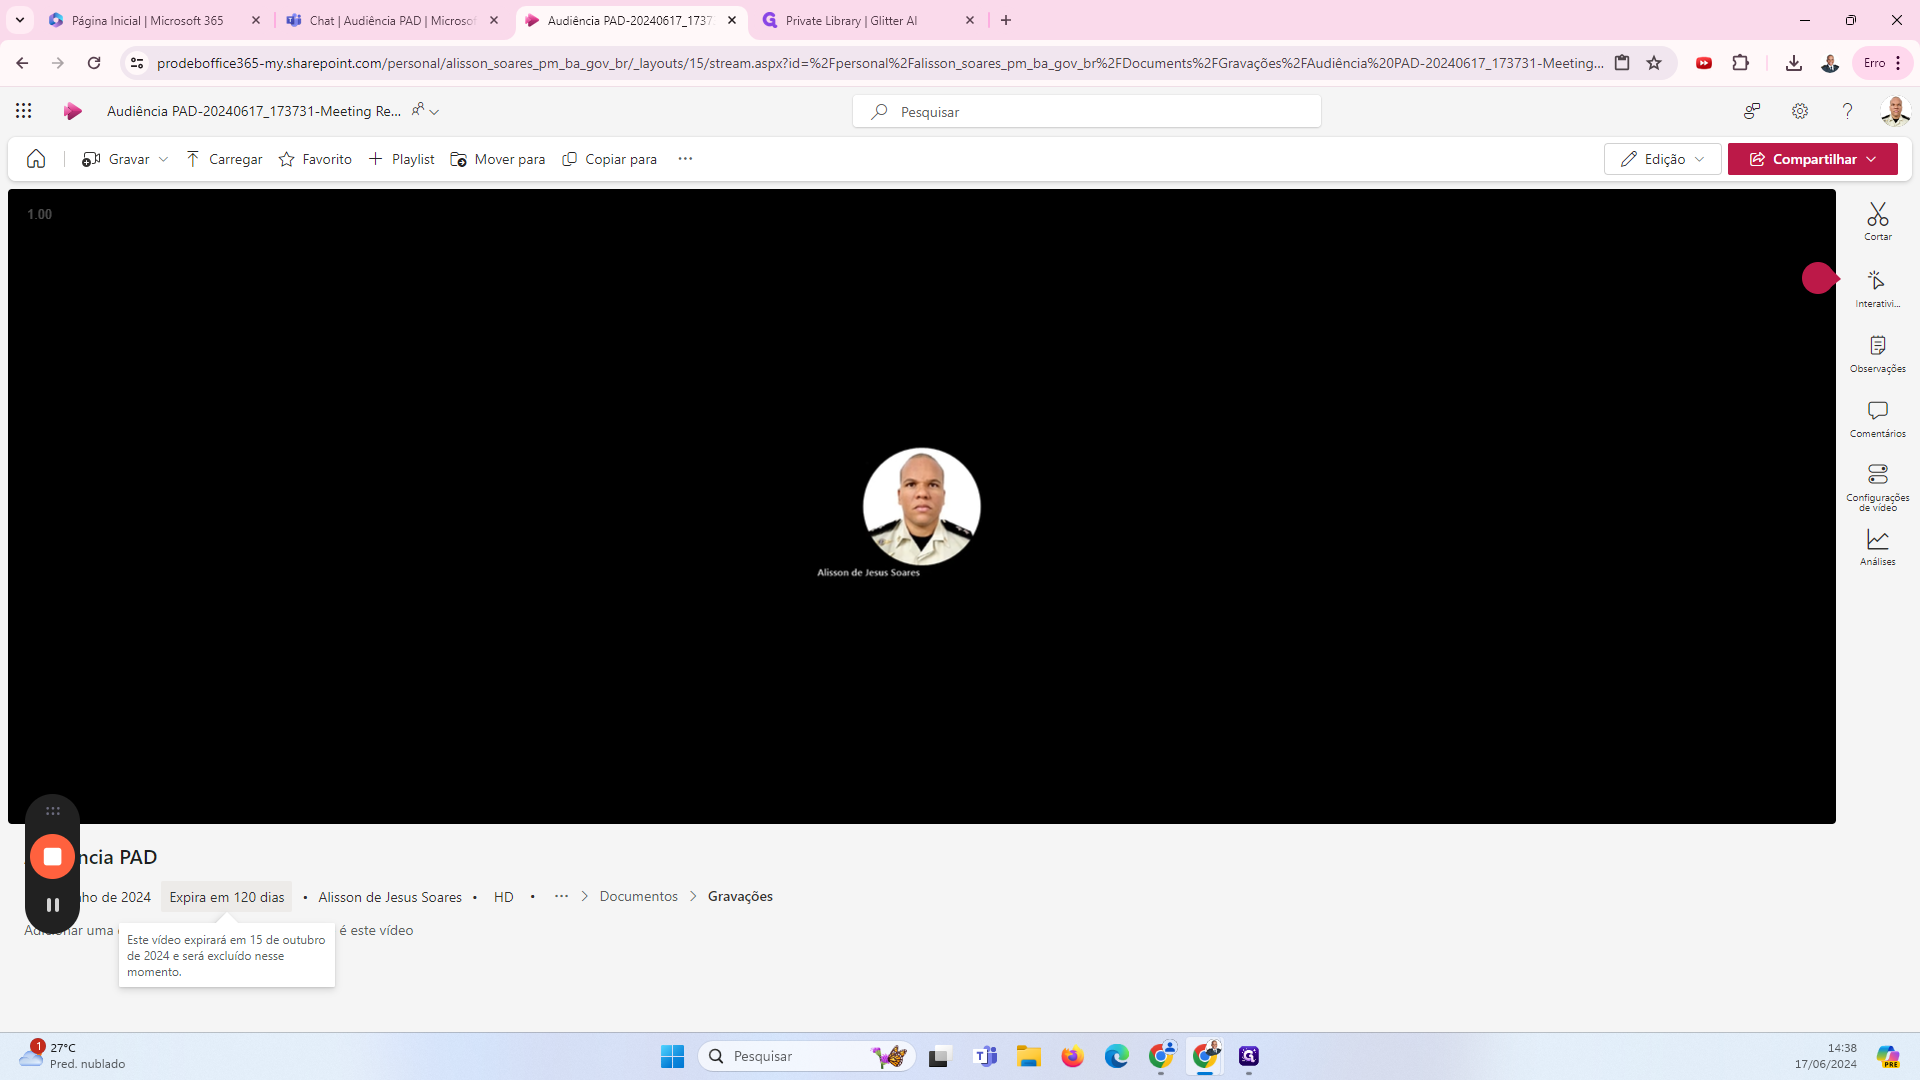Open Chrome downloads icon
Screen dimensions: 1920x1080
1793,63
